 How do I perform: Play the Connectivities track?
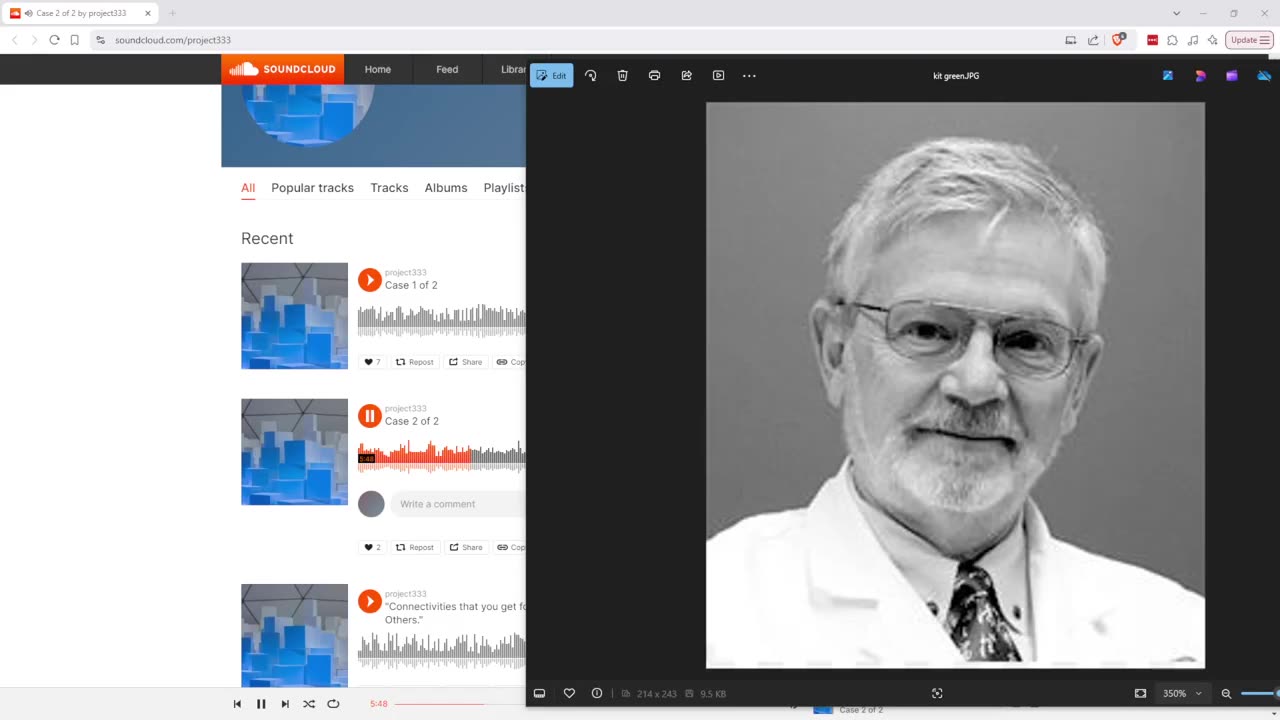pos(370,601)
